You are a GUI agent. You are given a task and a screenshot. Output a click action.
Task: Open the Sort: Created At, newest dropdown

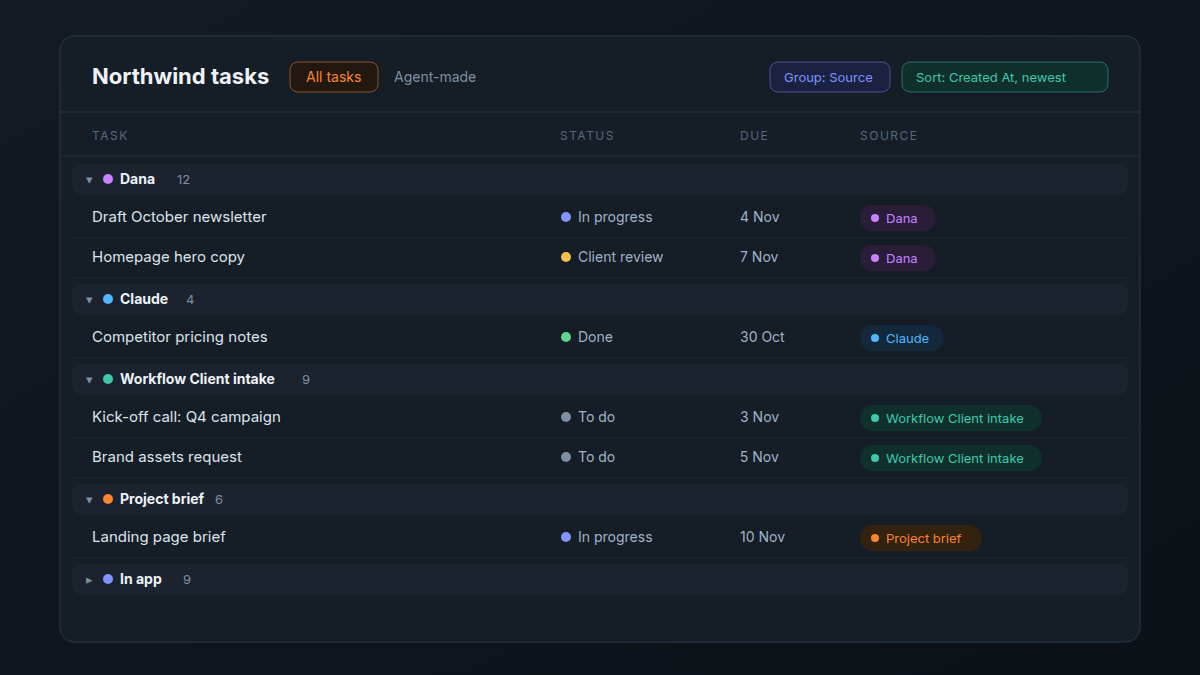(x=1004, y=77)
